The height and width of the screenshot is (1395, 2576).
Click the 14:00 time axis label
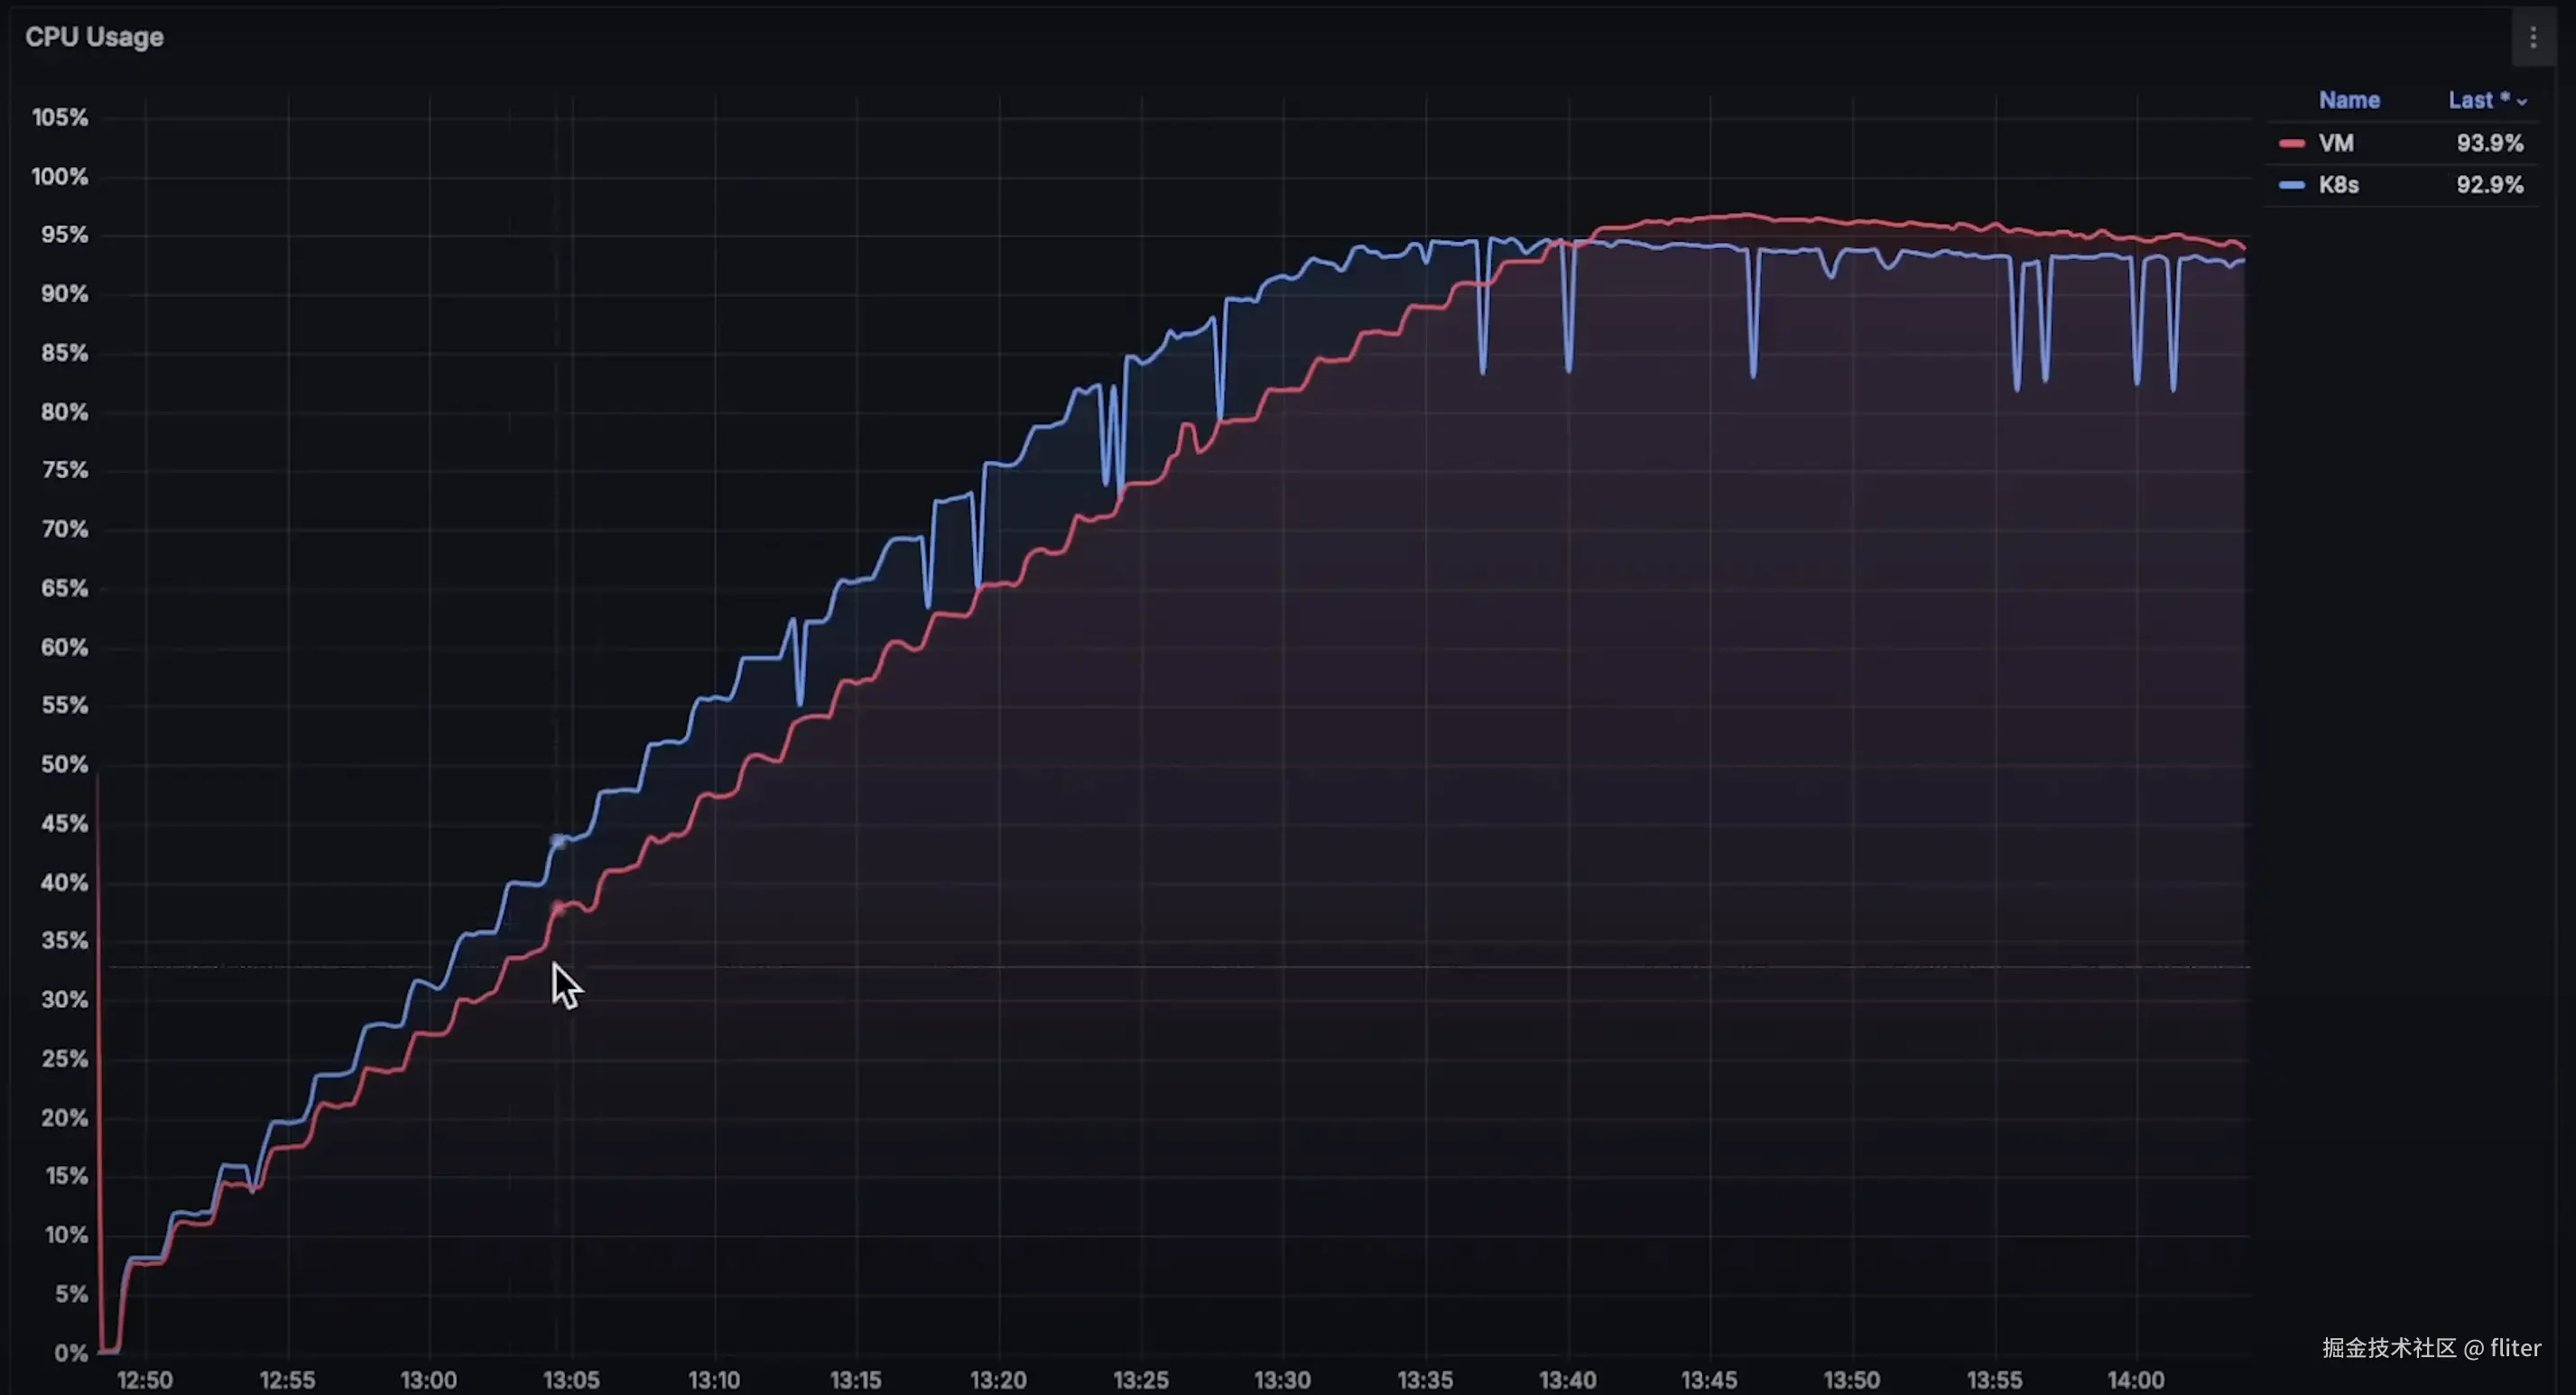2135,1380
